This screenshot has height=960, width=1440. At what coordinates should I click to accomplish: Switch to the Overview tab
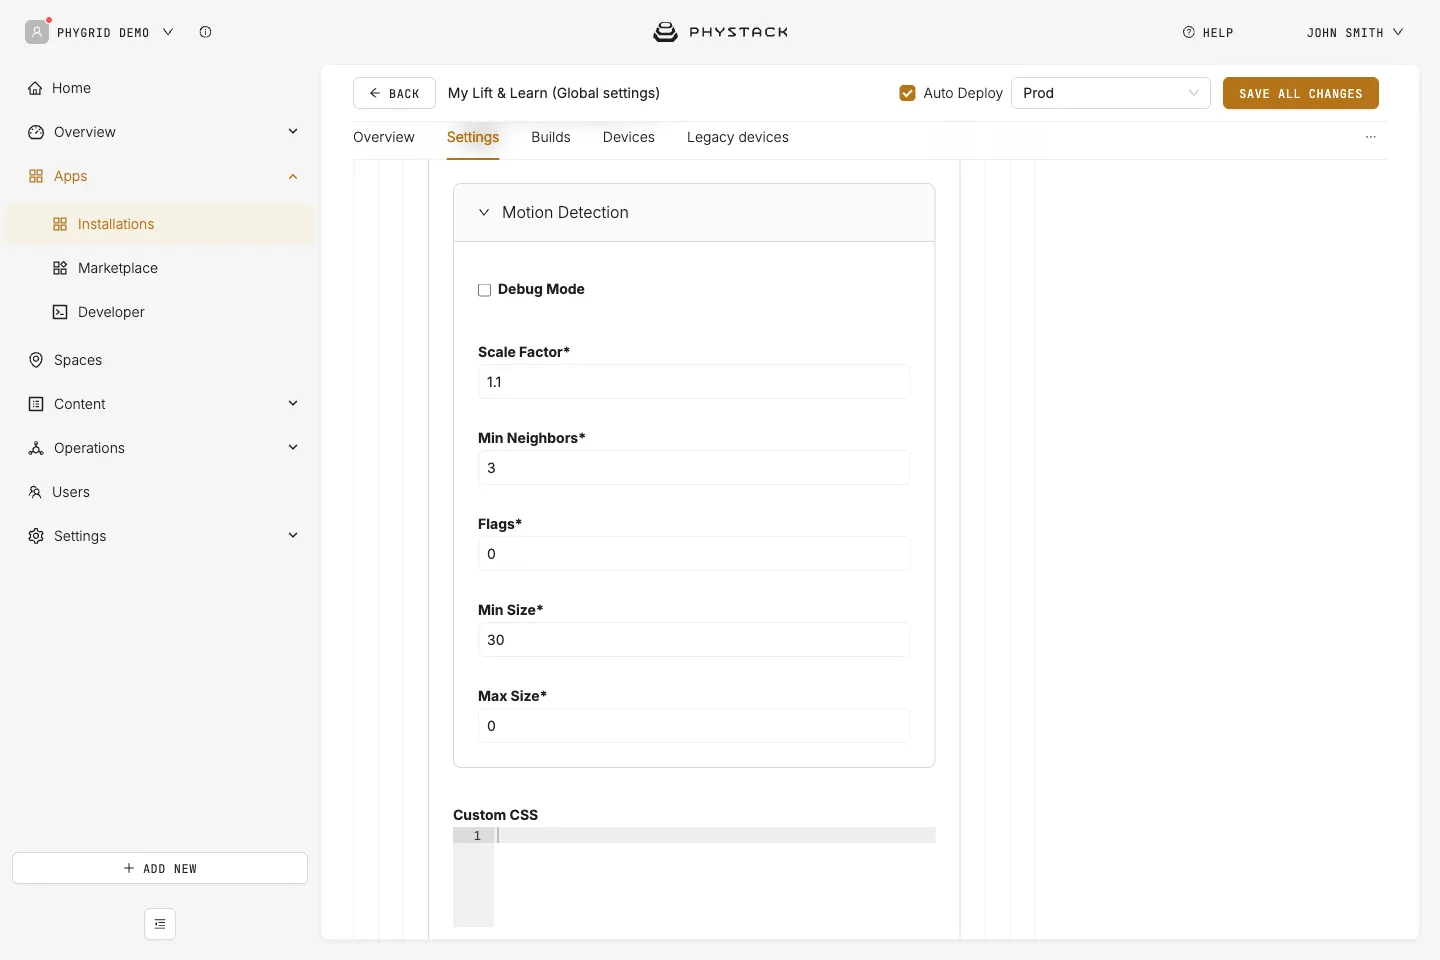(384, 137)
